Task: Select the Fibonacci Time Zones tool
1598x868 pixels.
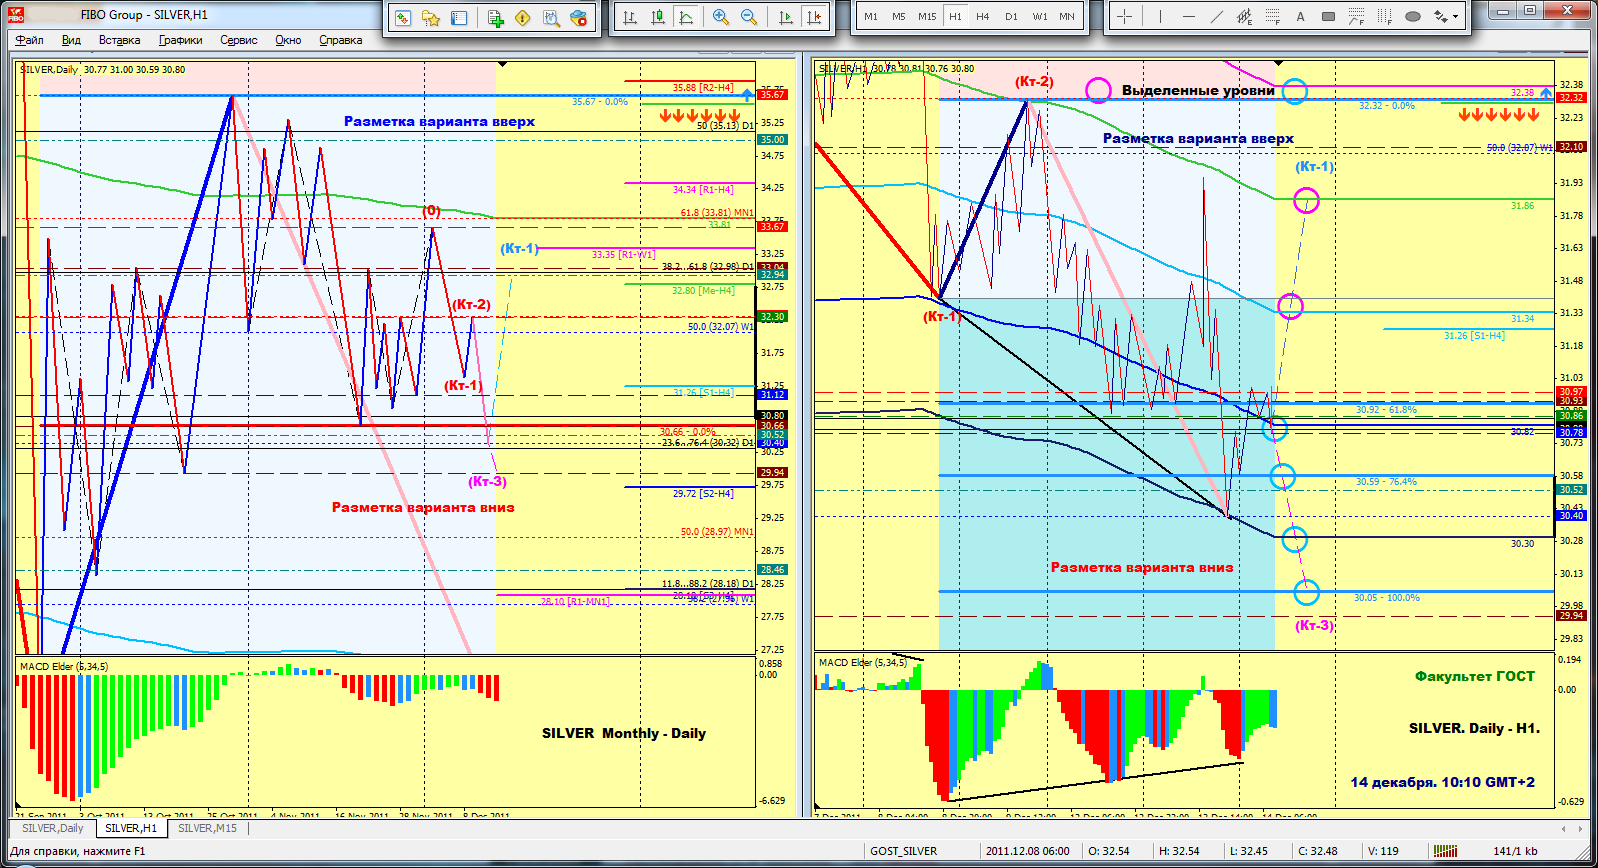Action: tap(1384, 16)
